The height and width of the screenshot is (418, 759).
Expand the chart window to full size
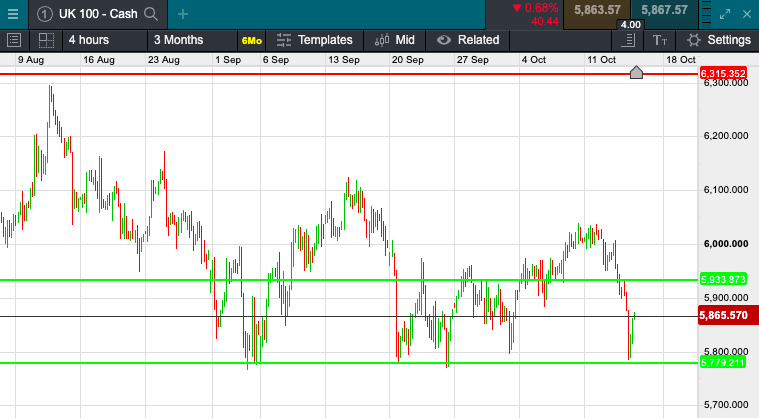click(725, 14)
